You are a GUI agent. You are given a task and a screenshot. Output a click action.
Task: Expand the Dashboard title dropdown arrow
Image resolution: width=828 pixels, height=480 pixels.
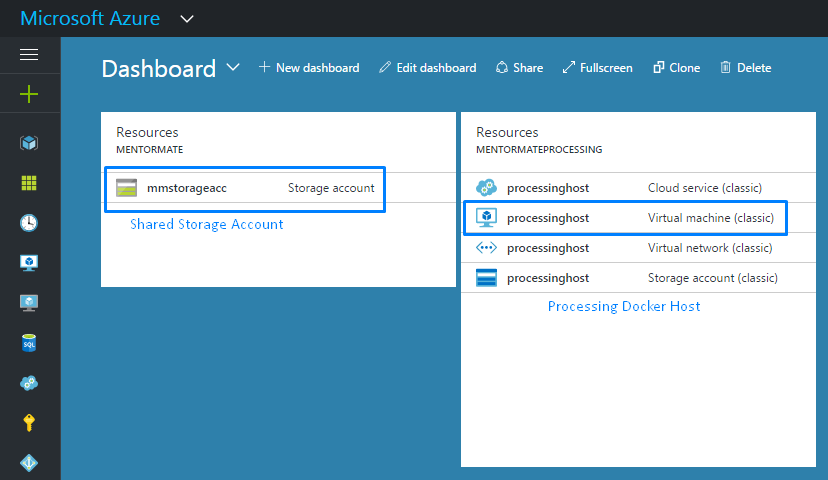(x=233, y=68)
